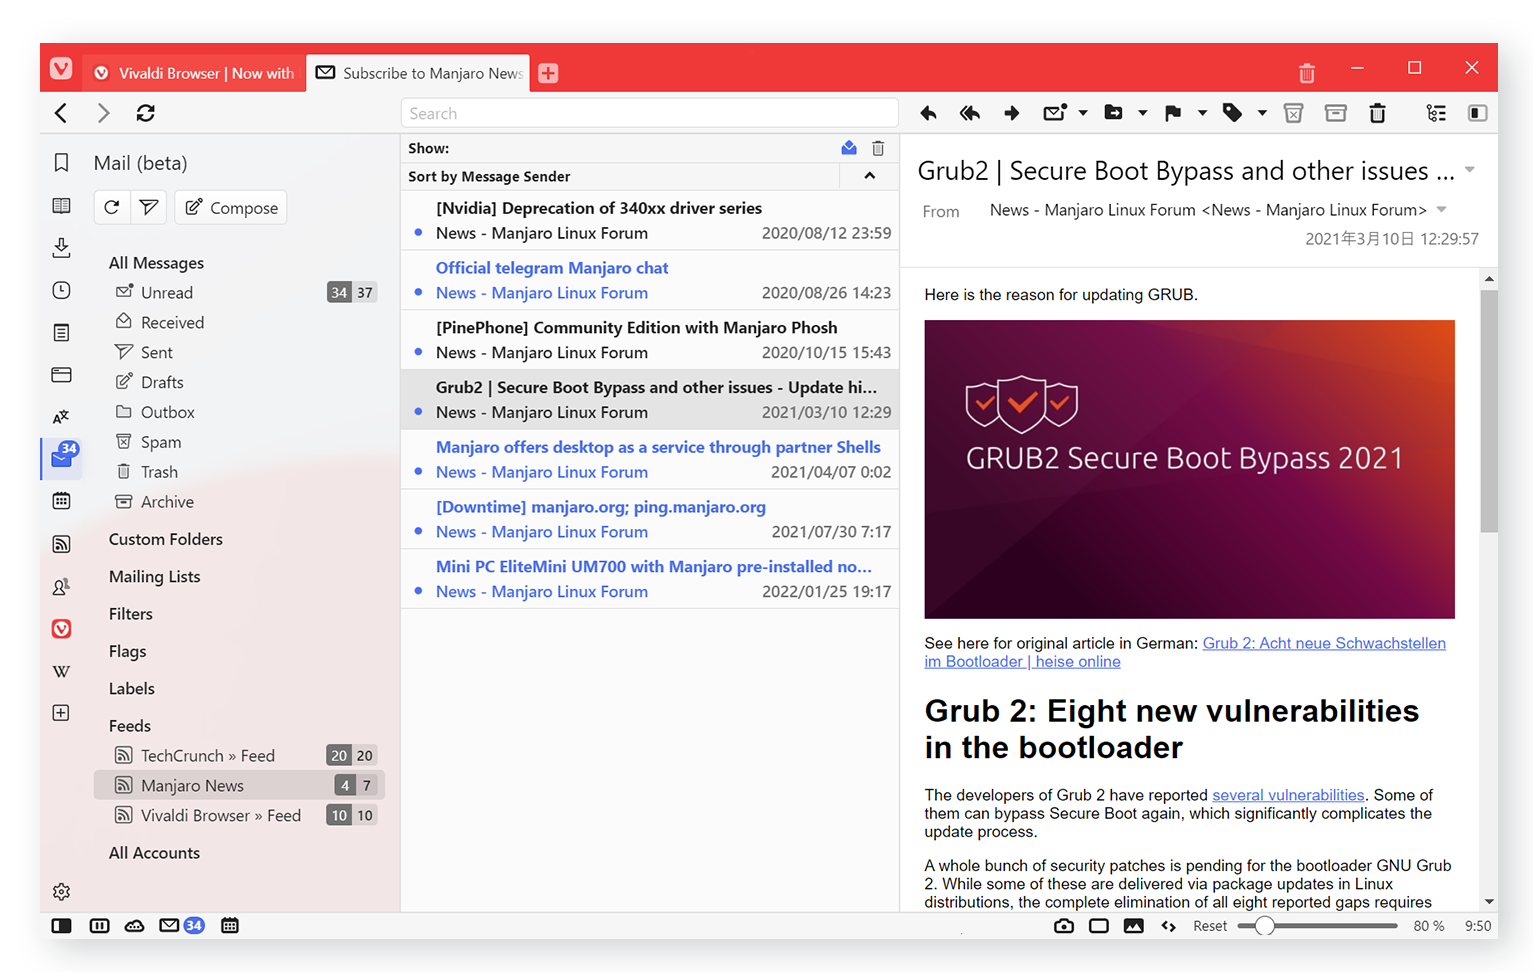
Task: Click the page zoom slider handle
Action: (x=1265, y=926)
